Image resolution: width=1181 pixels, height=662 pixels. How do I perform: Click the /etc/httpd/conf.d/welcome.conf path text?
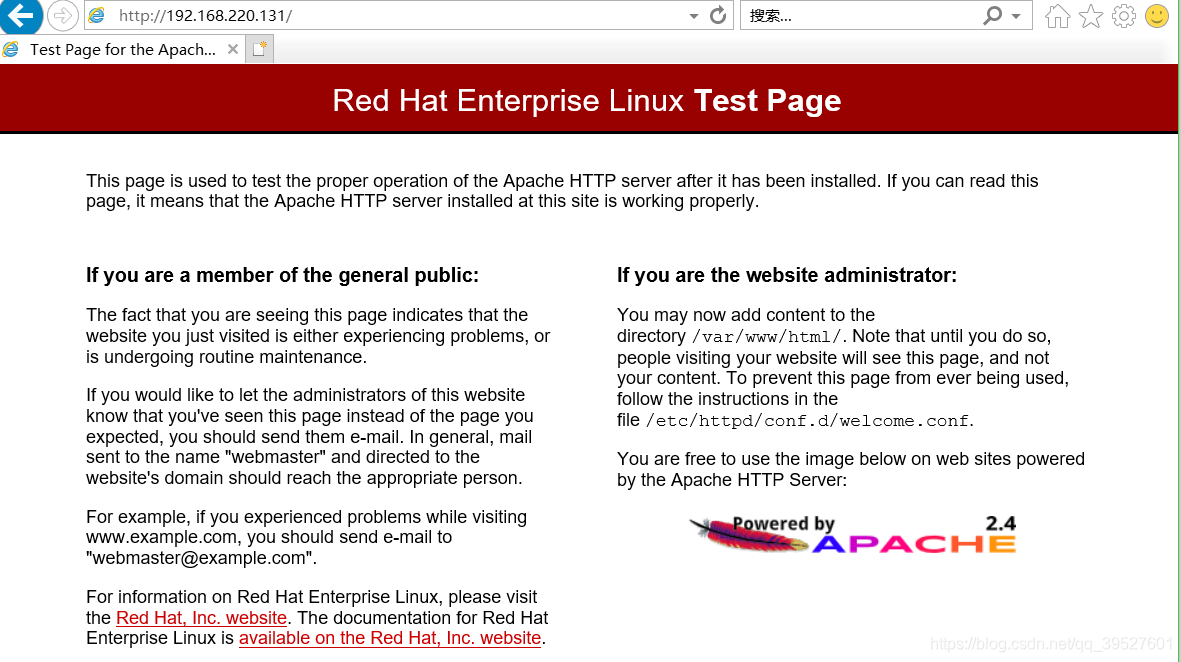pyautogui.click(x=807, y=420)
